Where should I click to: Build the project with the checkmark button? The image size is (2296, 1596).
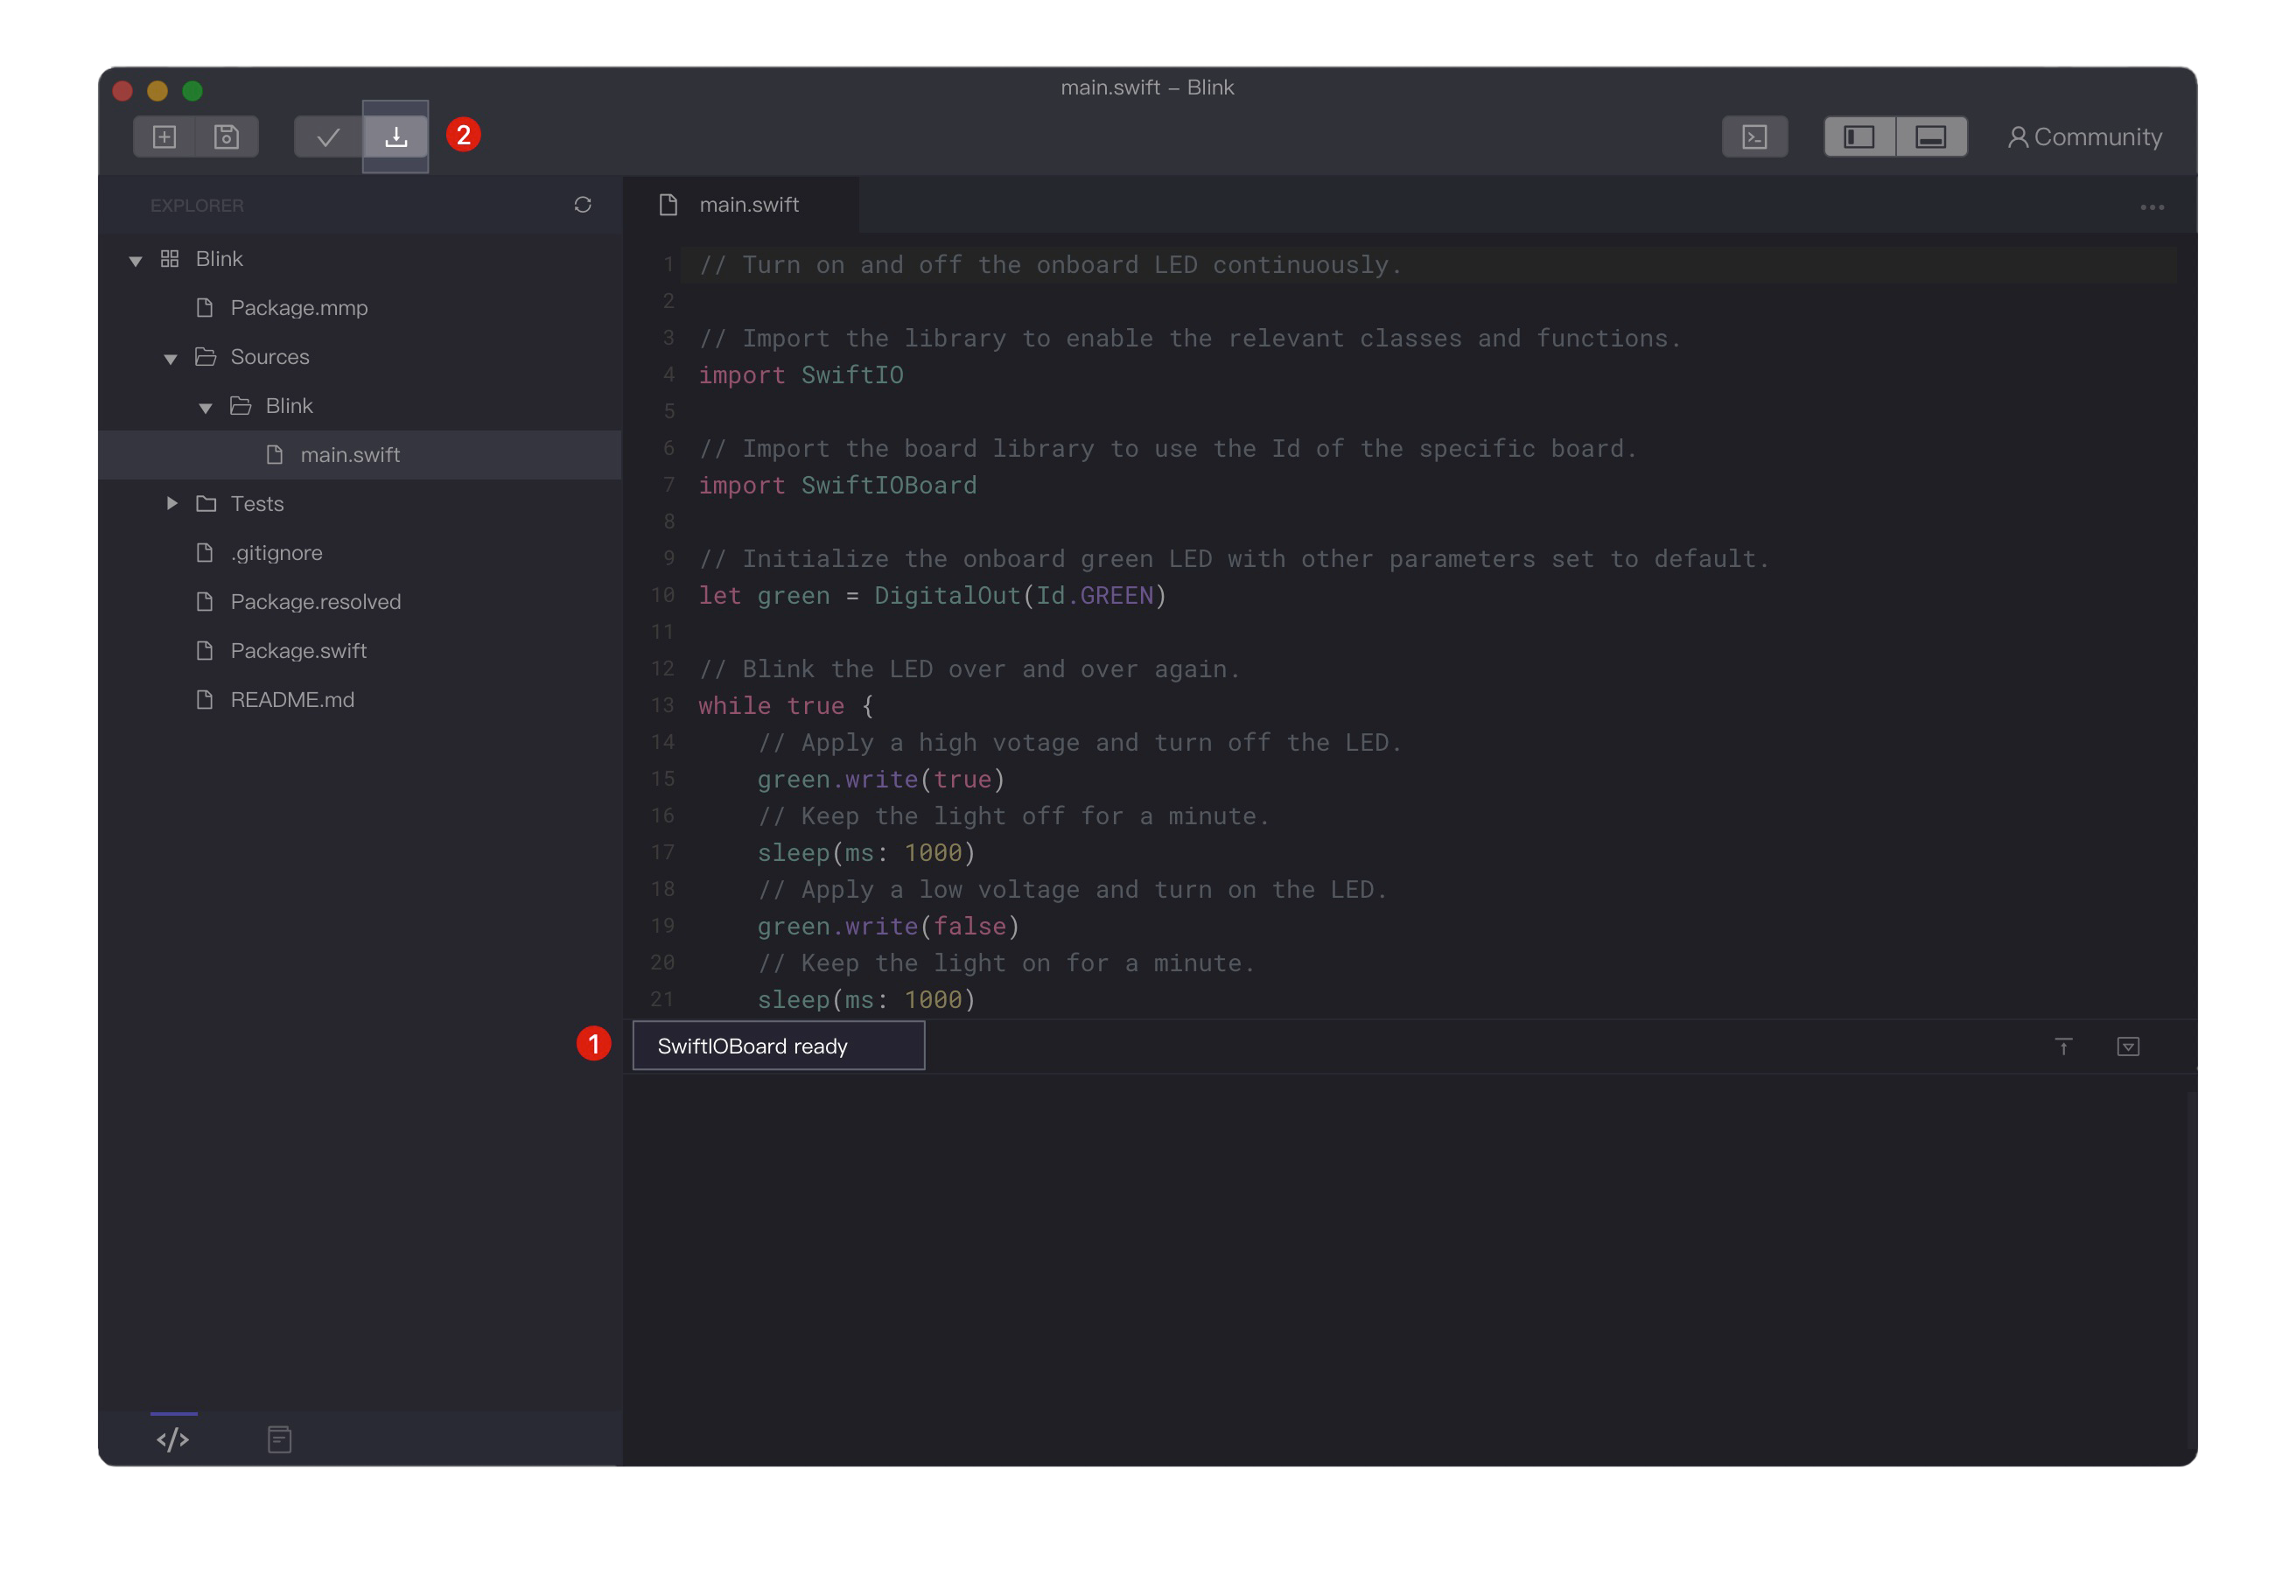(x=328, y=137)
